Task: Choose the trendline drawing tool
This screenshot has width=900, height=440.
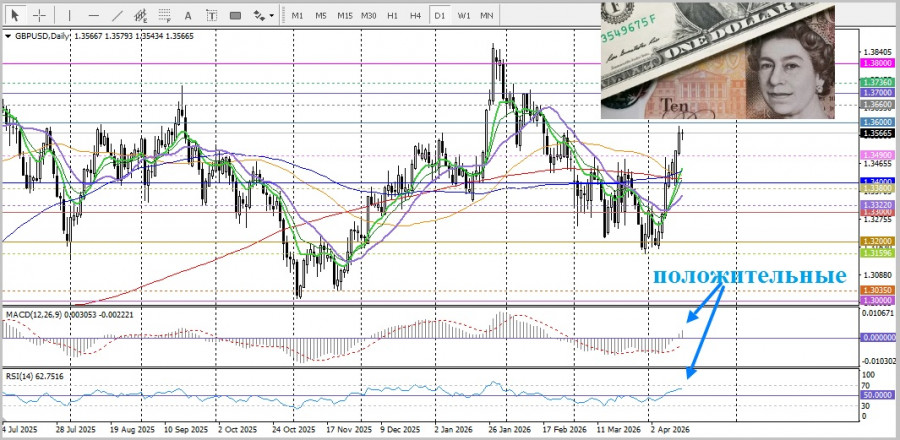Action: (116, 15)
